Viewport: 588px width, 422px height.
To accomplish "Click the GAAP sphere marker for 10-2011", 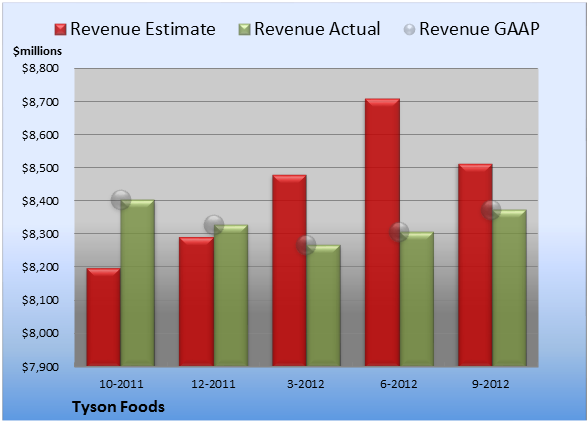I will [x=121, y=200].
